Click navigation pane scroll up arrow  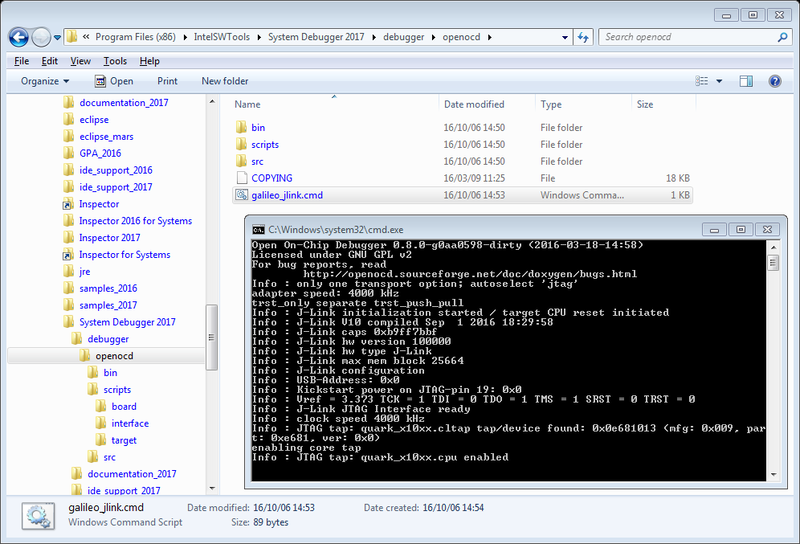point(212,102)
